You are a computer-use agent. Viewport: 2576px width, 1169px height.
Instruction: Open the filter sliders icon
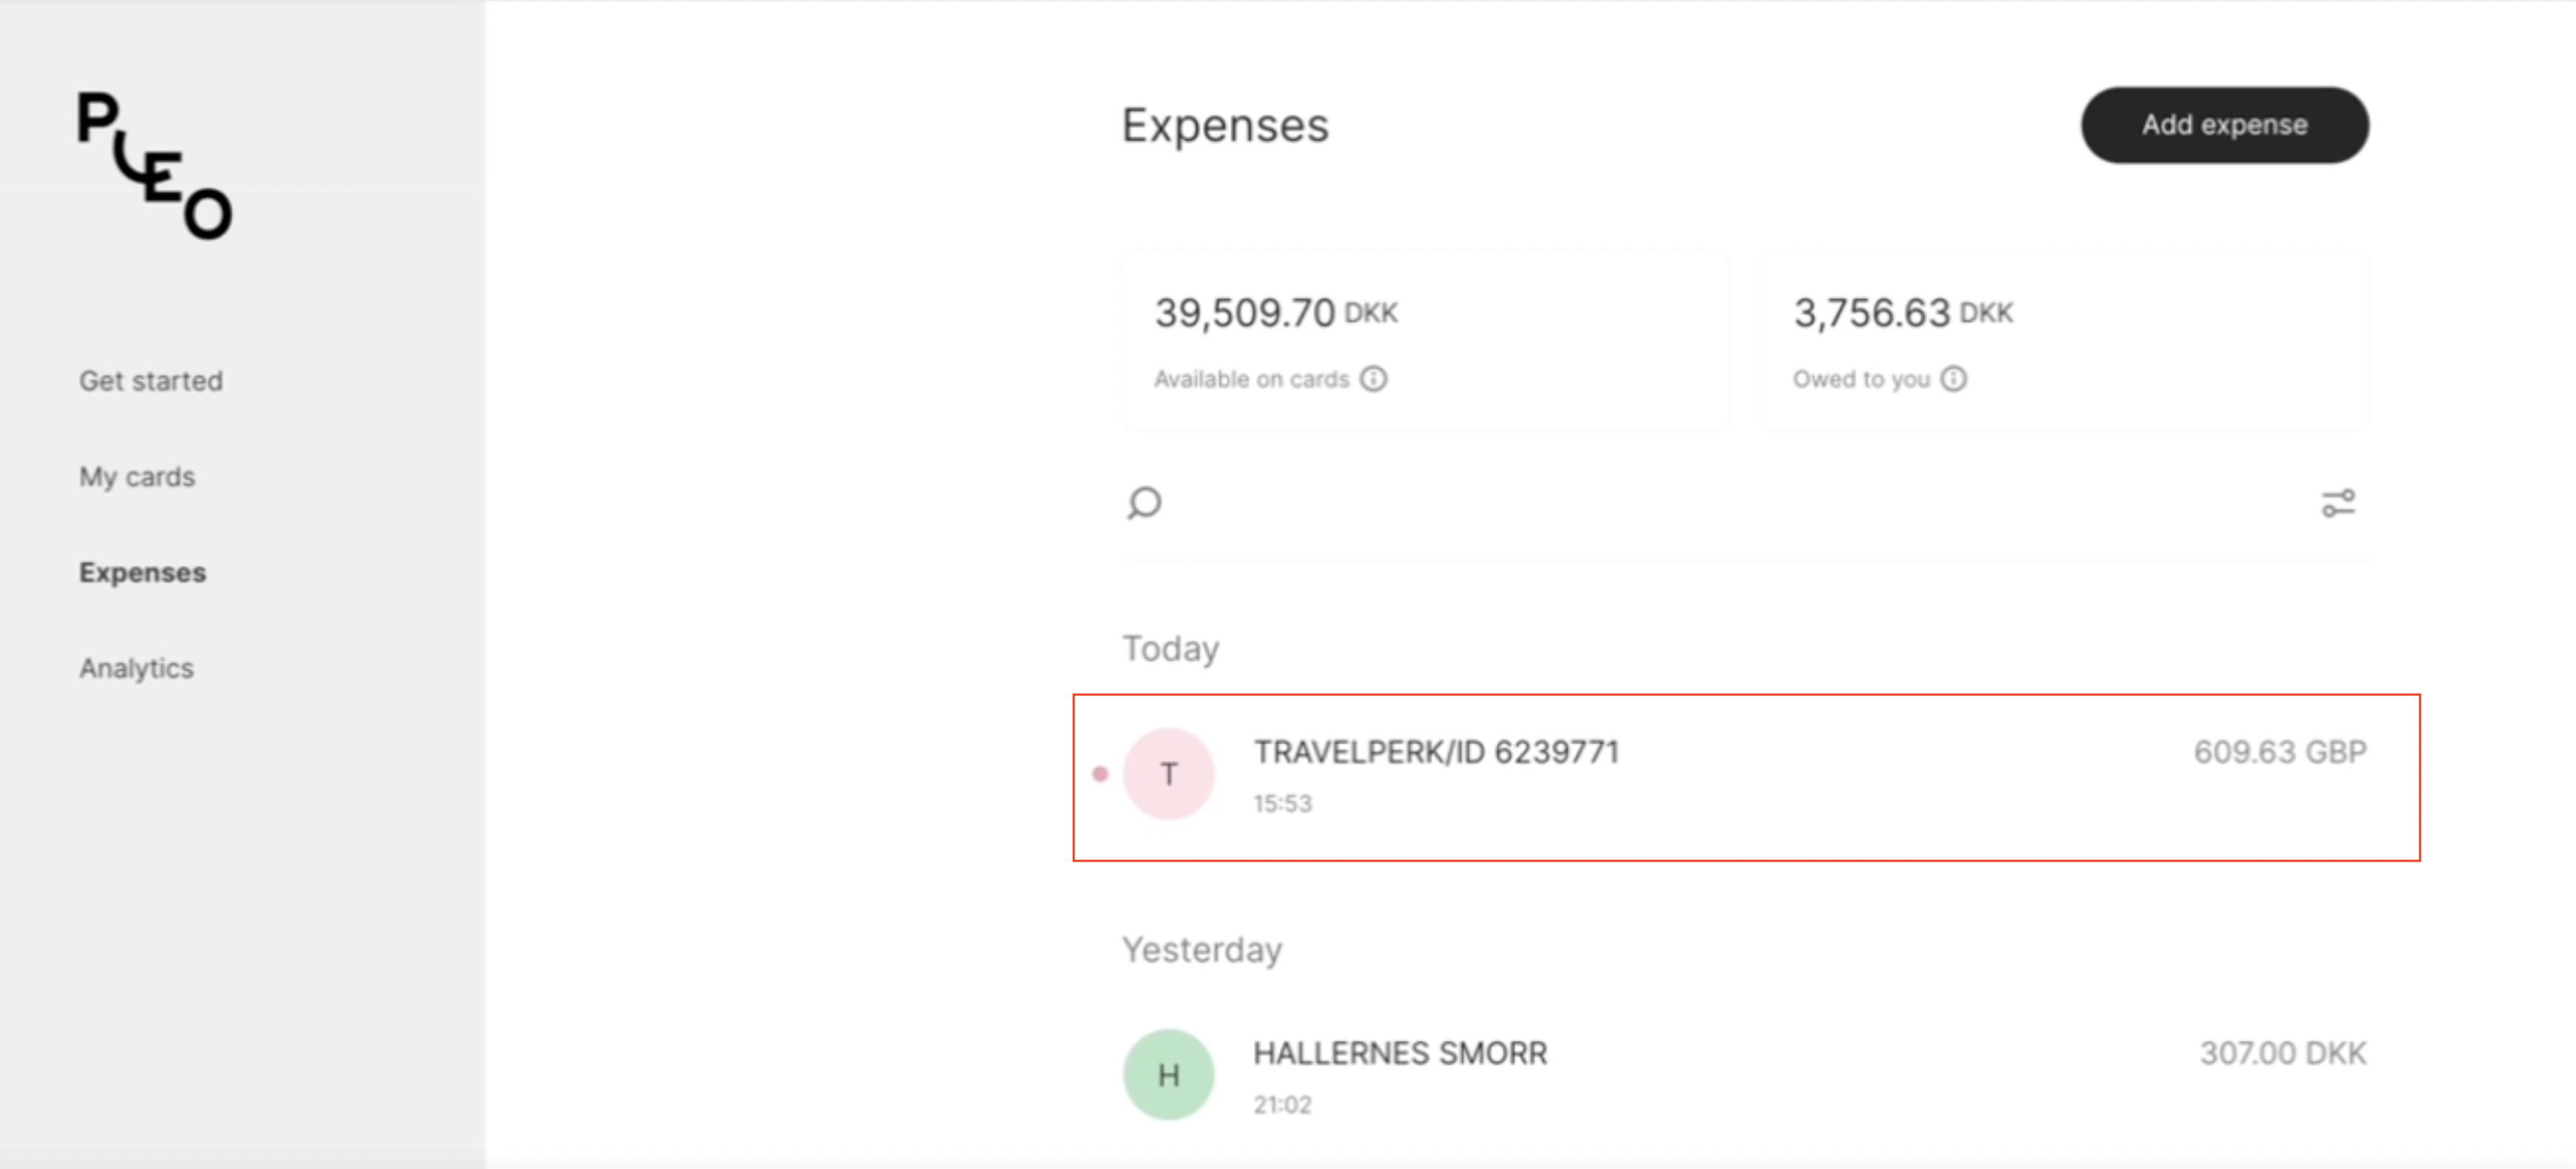click(x=2338, y=503)
